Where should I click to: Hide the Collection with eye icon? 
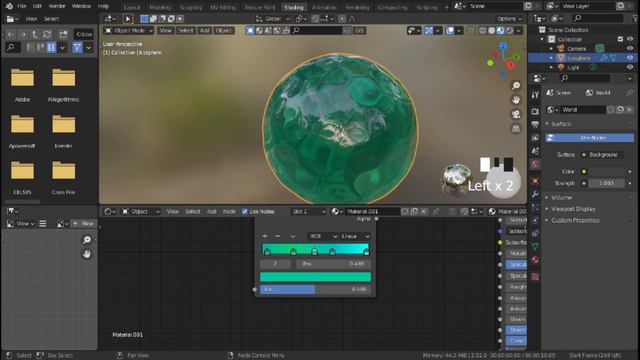pos(630,39)
